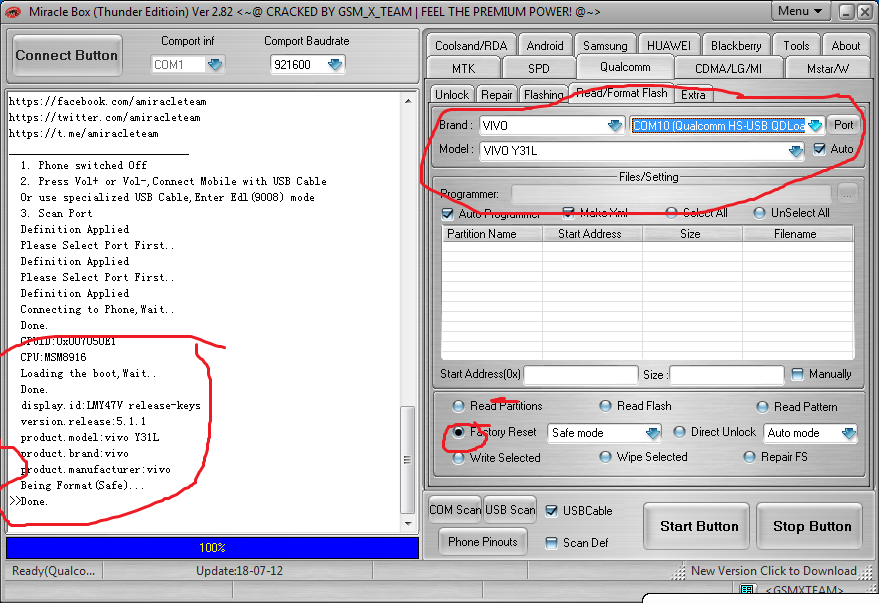Select the Select All radio option
Screen dimensions: 879x603
pos(671,212)
